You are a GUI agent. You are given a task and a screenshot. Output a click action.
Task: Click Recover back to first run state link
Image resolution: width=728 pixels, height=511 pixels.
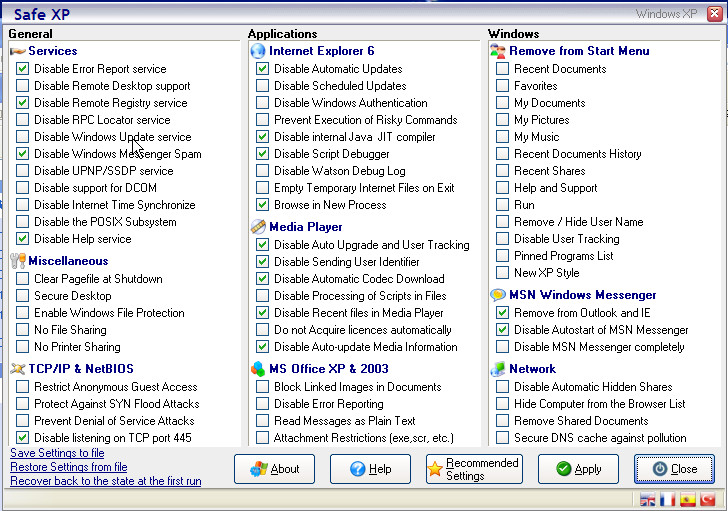point(106,481)
